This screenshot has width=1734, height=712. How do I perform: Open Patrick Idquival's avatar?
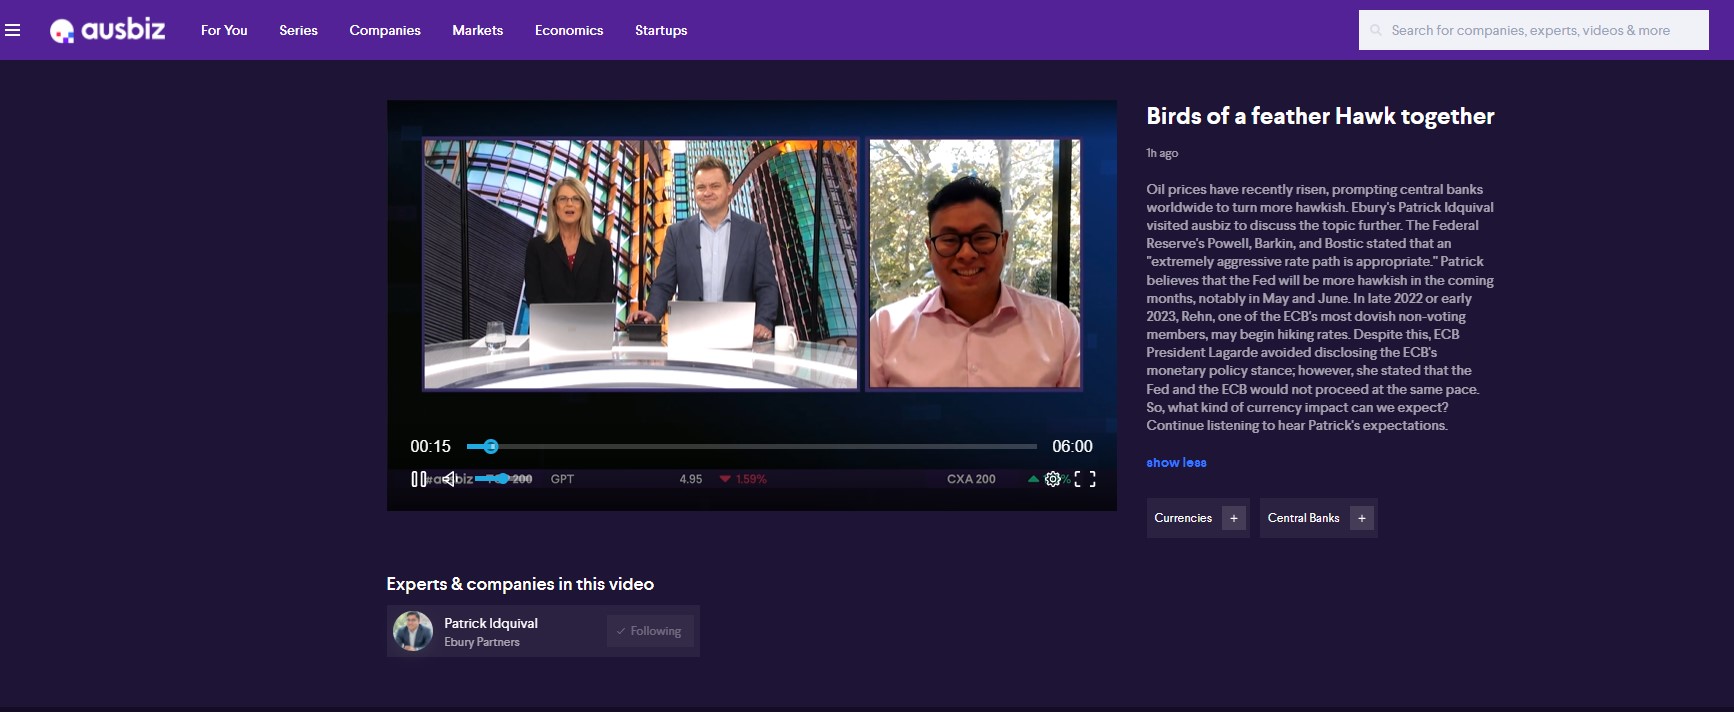[413, 631]
